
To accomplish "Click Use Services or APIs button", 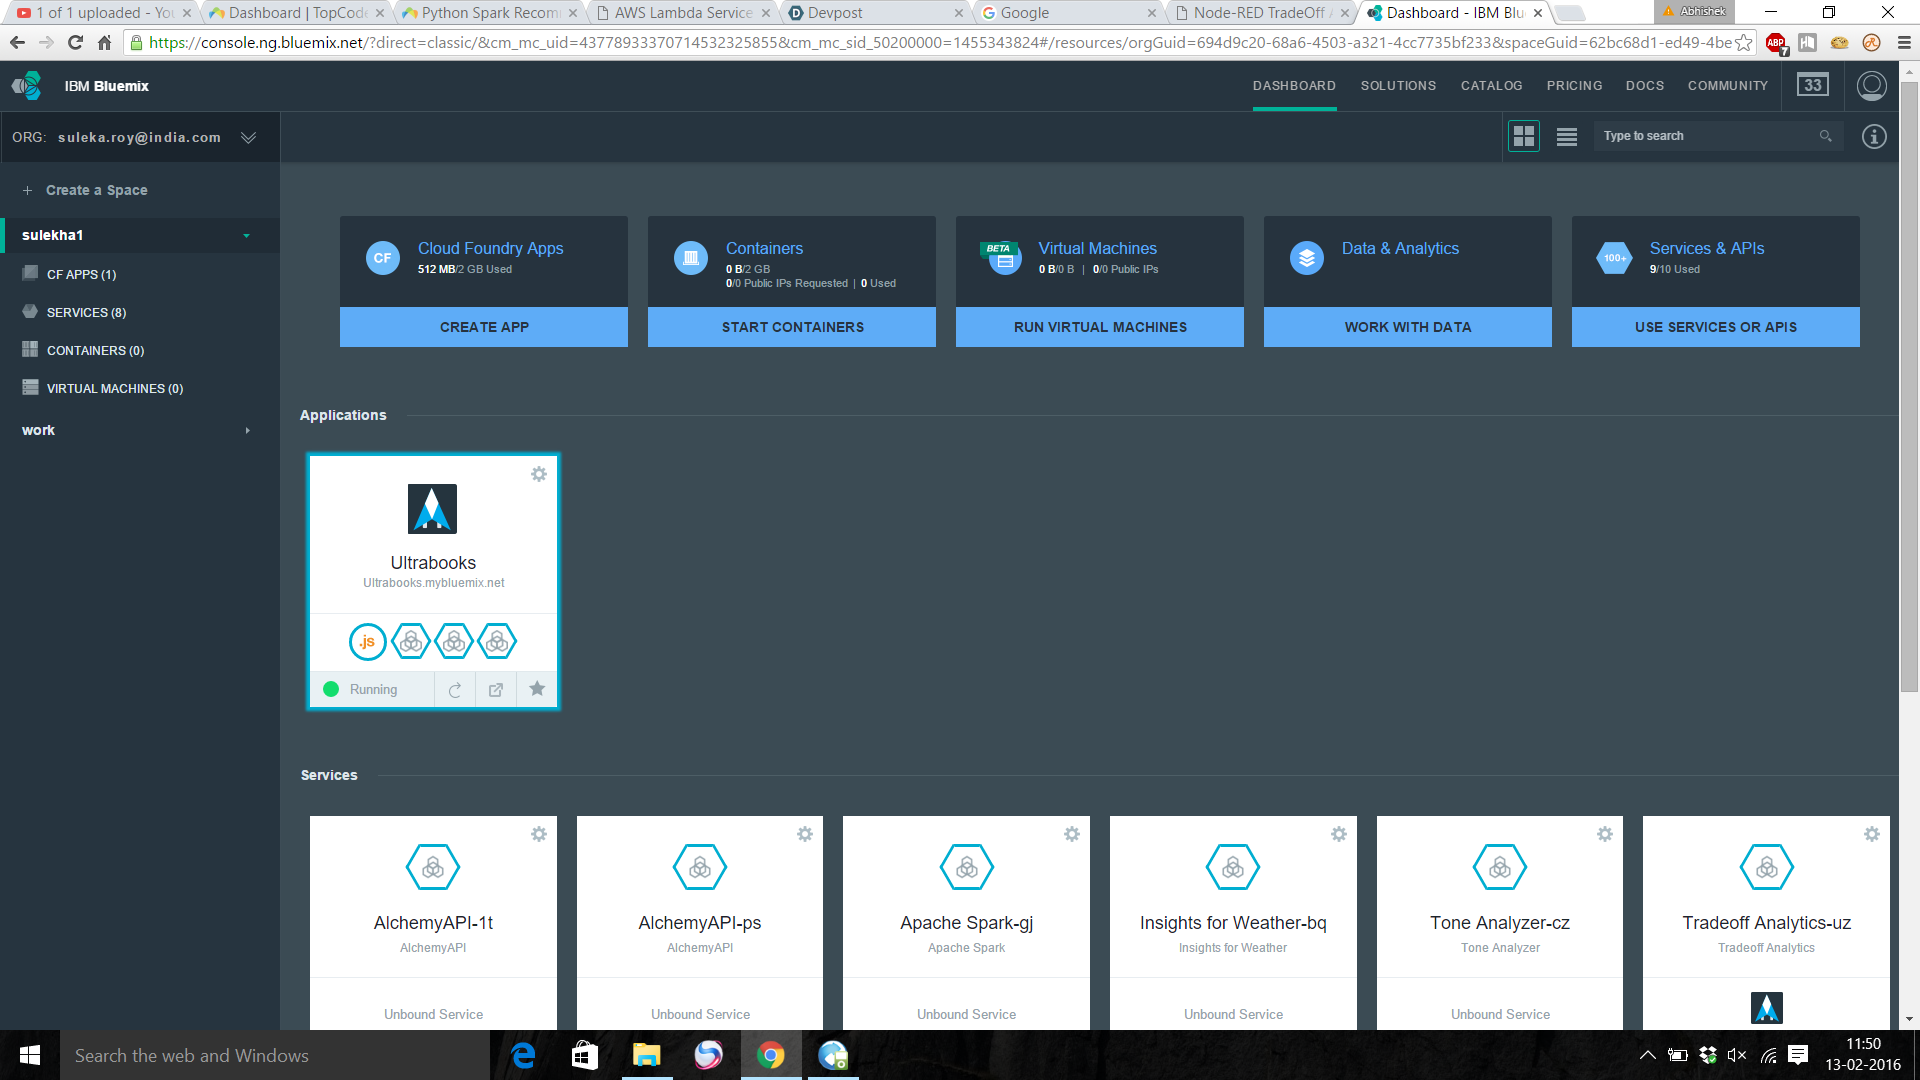I will (1715, 327).
